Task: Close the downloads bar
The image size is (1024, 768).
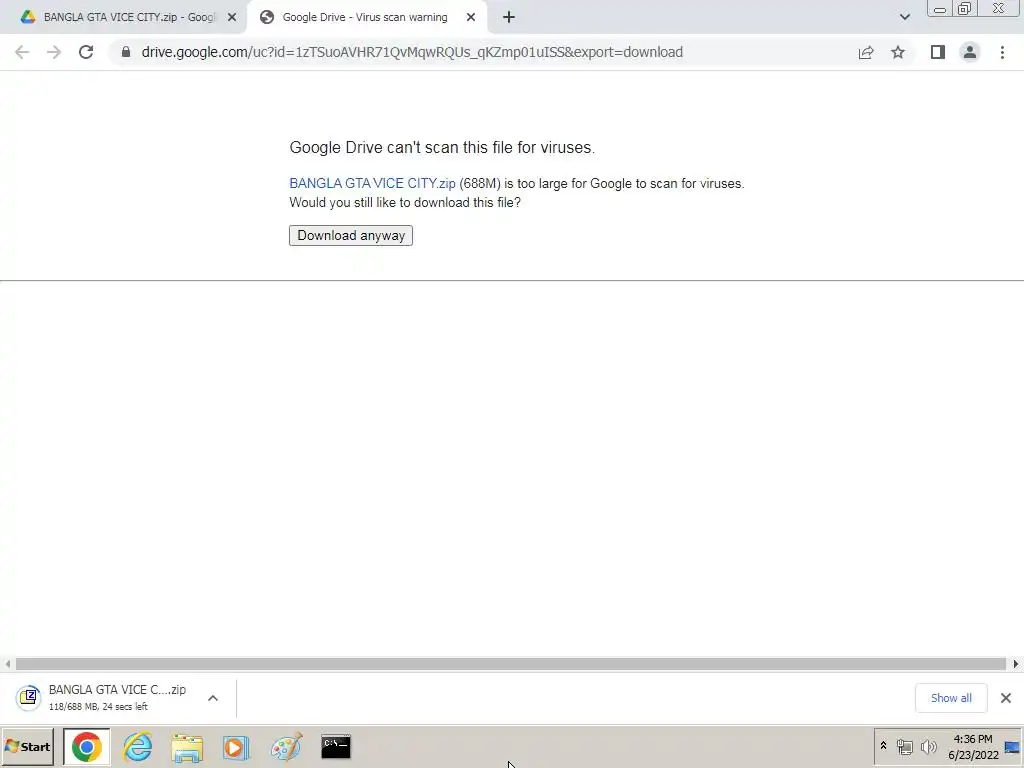Action: pos(1006,698)
